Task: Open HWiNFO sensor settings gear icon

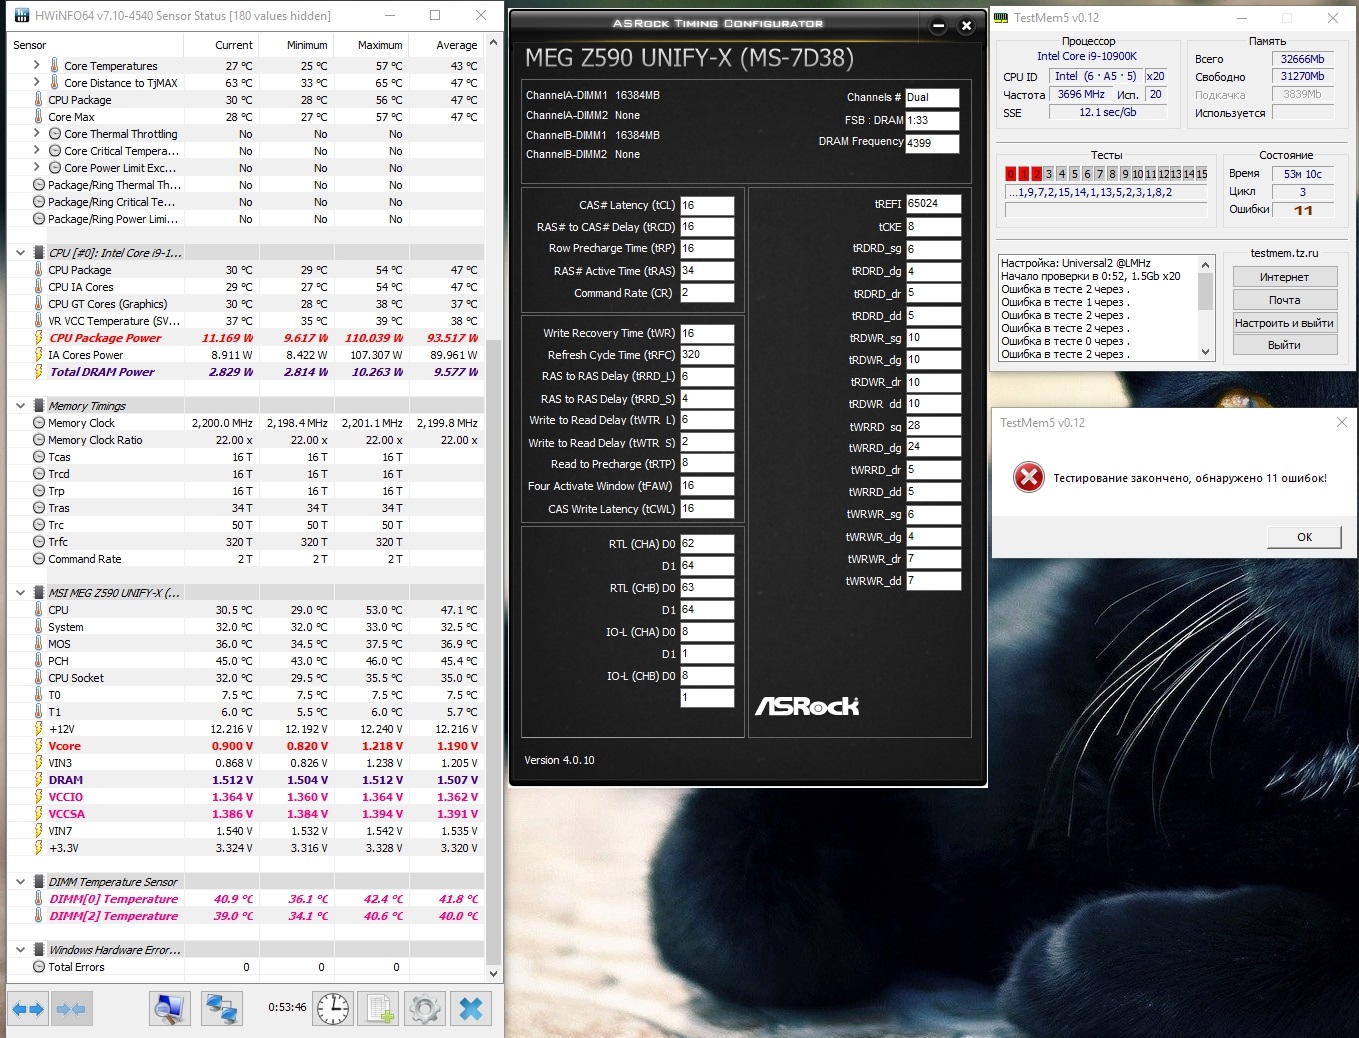Action: [425, 1009]
